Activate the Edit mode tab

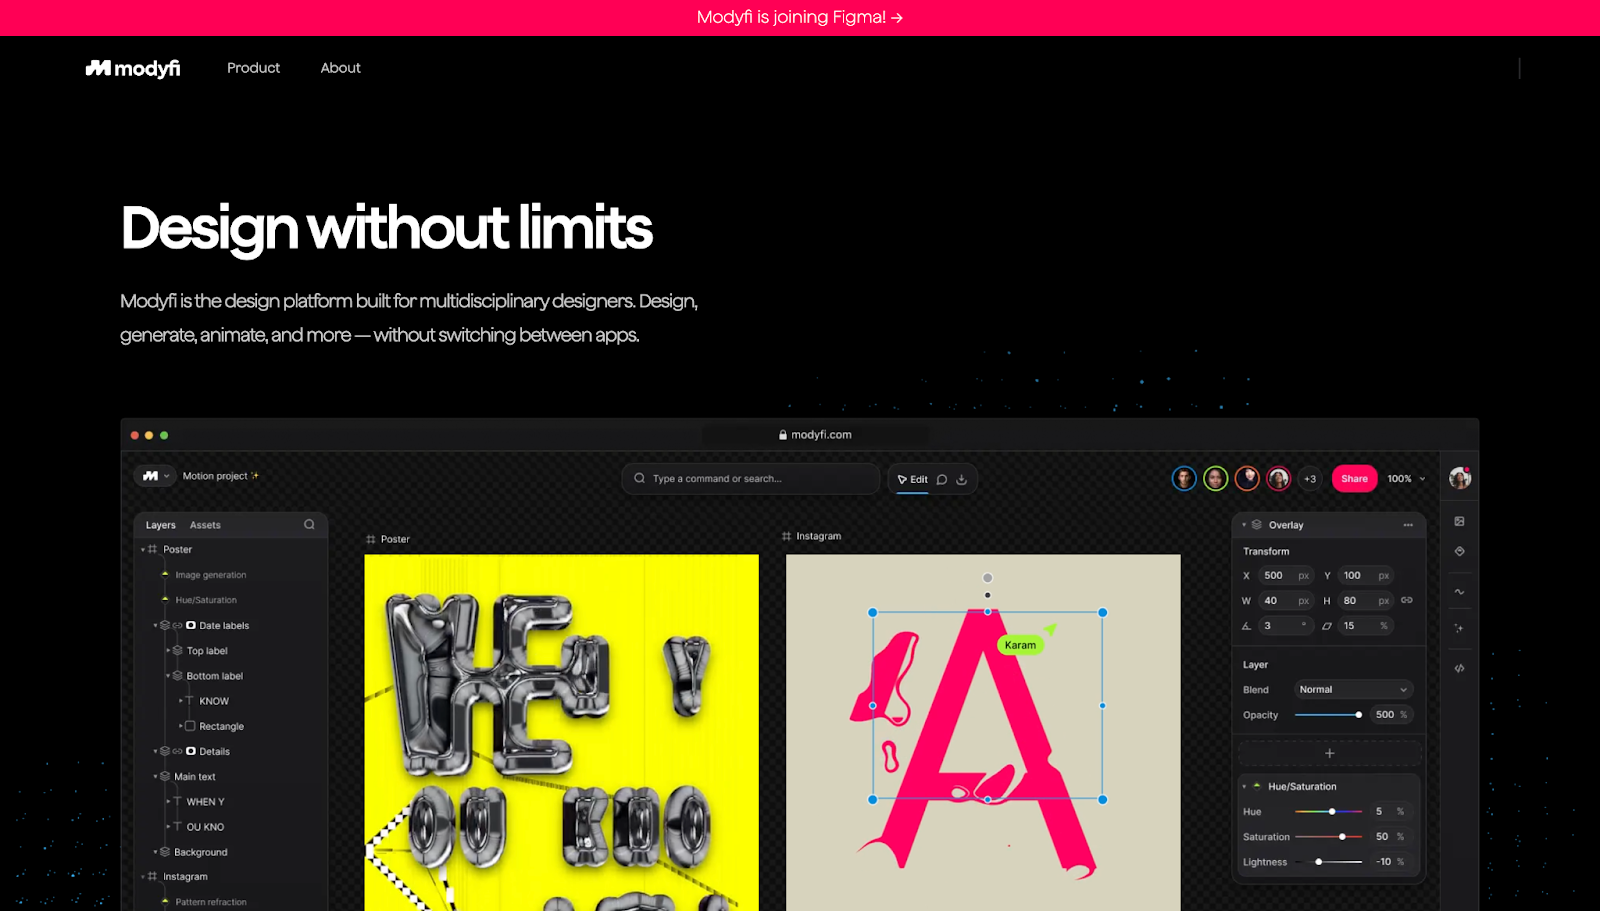click(912, 480)
